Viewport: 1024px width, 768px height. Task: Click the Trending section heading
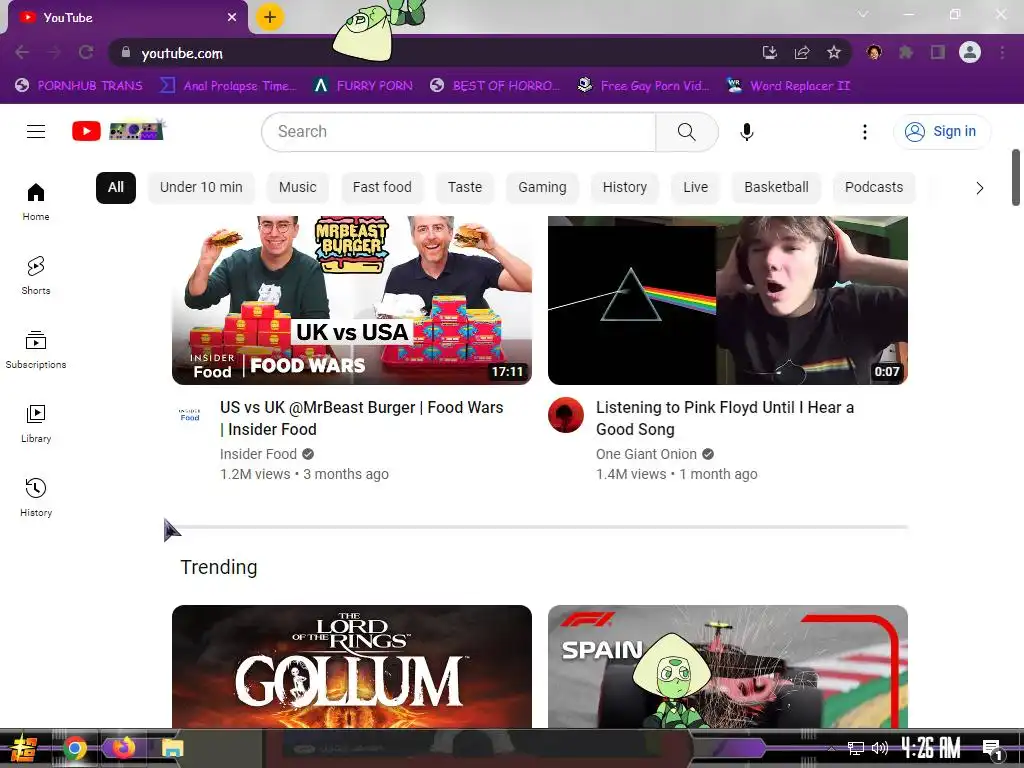click(x=219, y=567)
